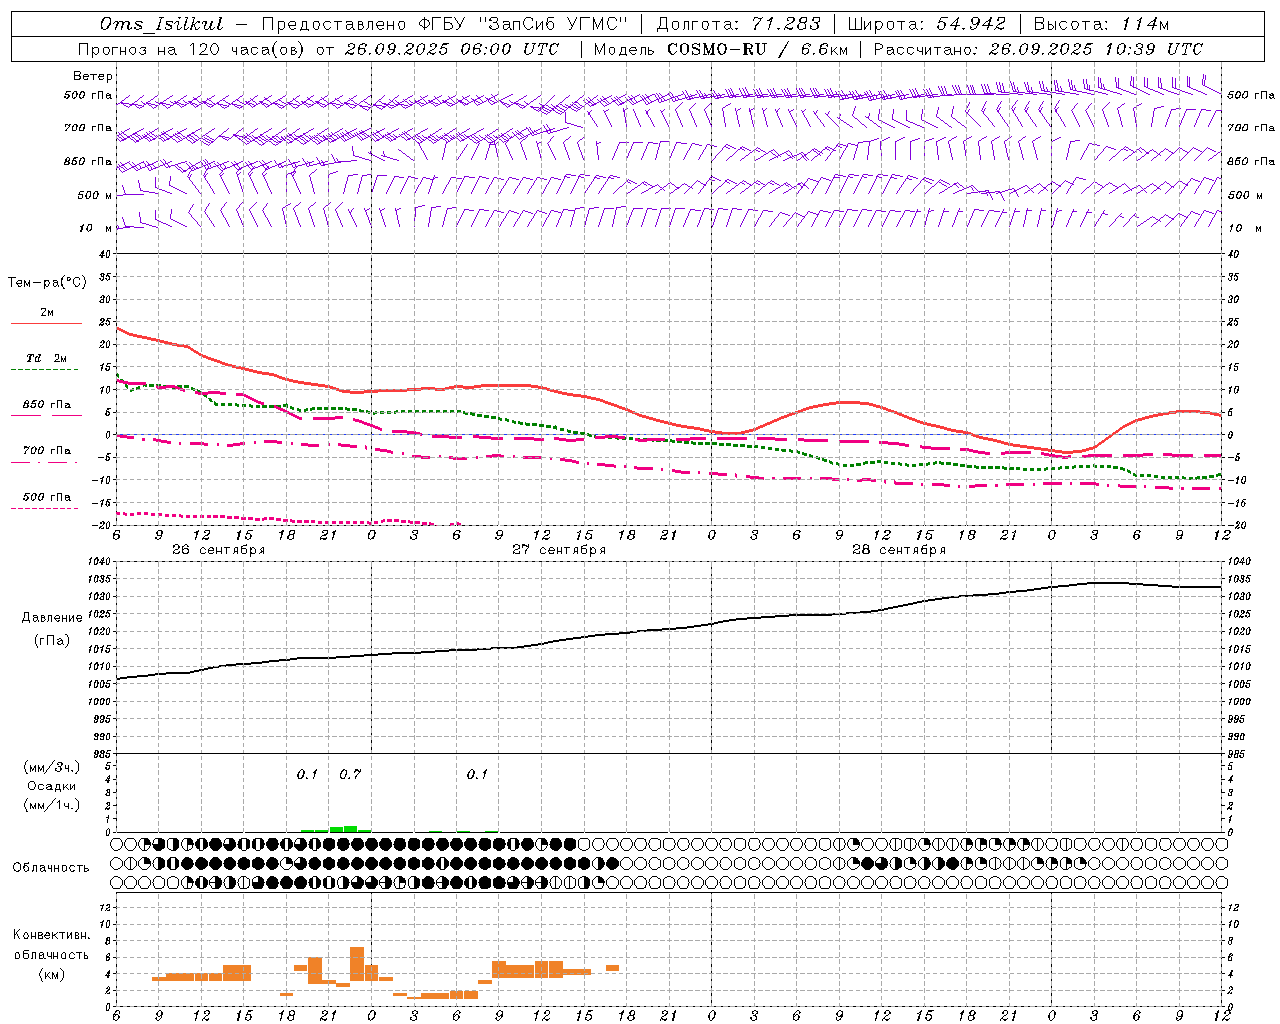Click the 'Модель COSMO-RU / 6.6км' text
The height and width of the screenshot is (1024, 1280).
[720, 49]
